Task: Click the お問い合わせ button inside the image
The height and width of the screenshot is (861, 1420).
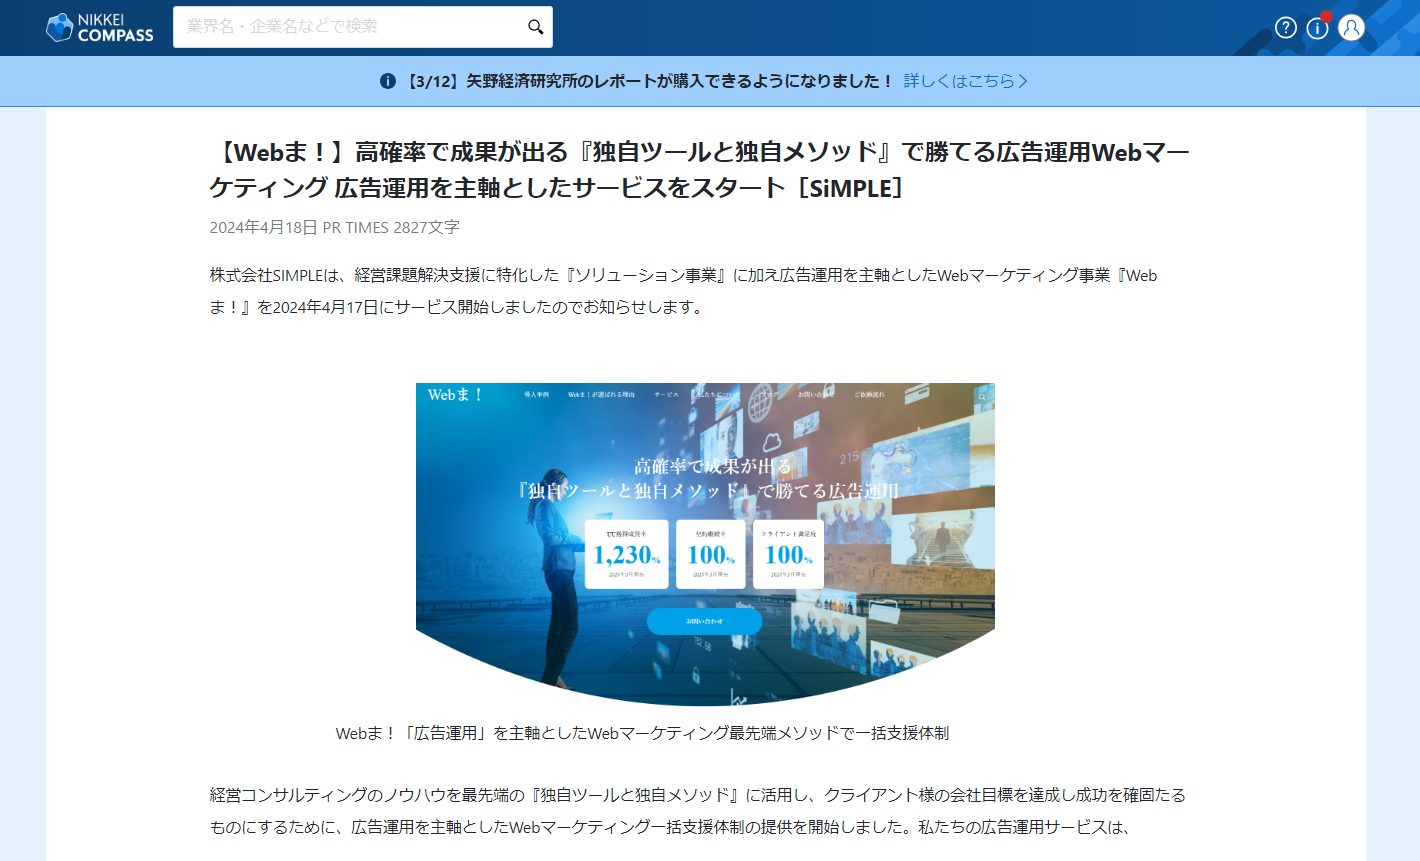Action: coord(705,621)
